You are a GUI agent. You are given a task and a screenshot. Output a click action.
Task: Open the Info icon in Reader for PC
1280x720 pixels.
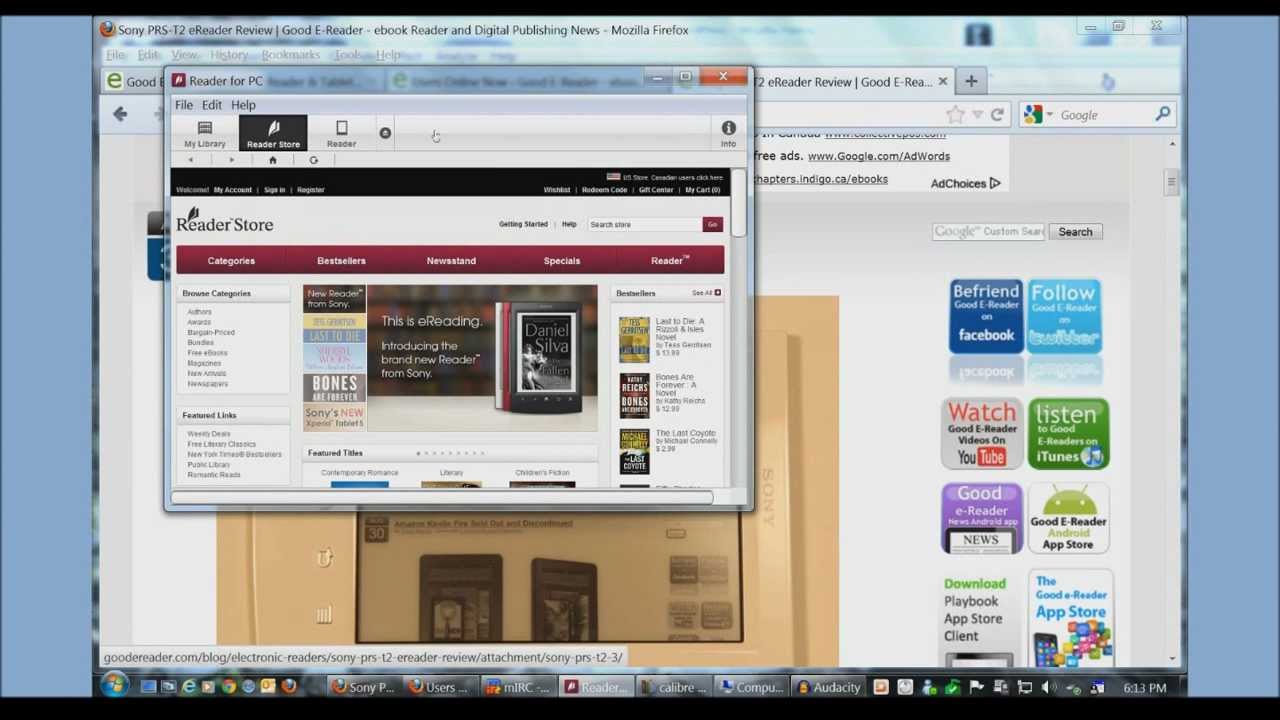[728, 133]
